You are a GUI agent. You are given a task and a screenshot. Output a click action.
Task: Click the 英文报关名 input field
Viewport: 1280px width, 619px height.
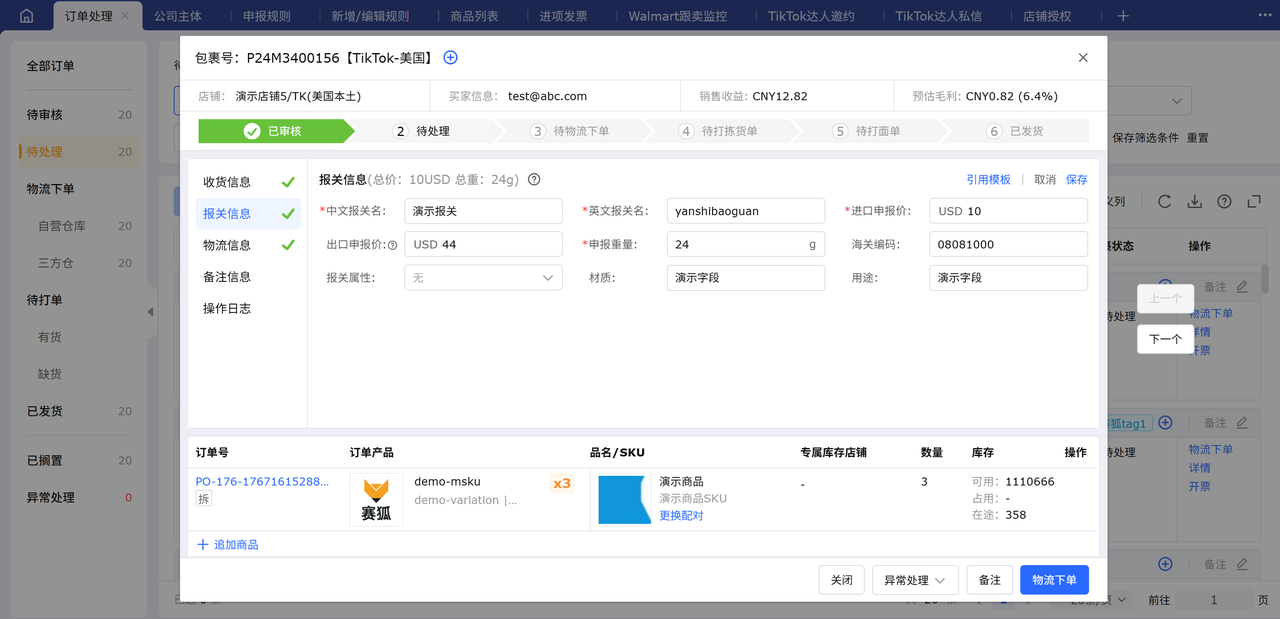[746, 211]
